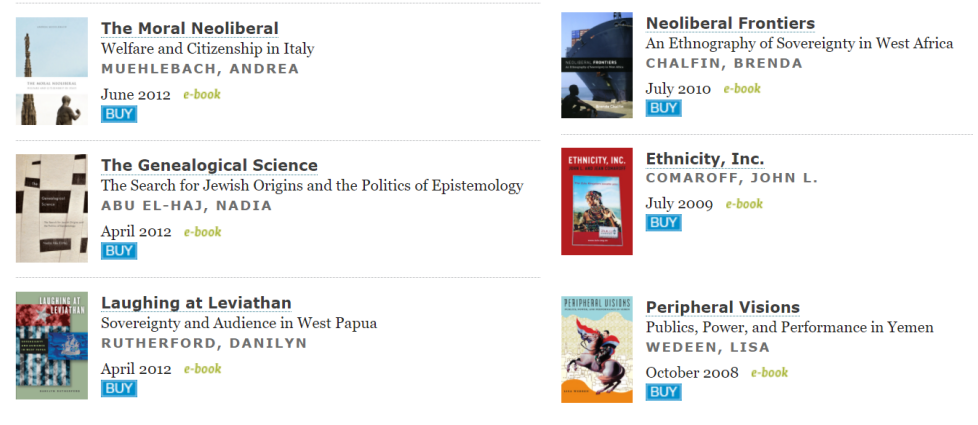Open The Moral Neoliberal title link
Viewport: 978px width, 425px height.
(190, 29)
